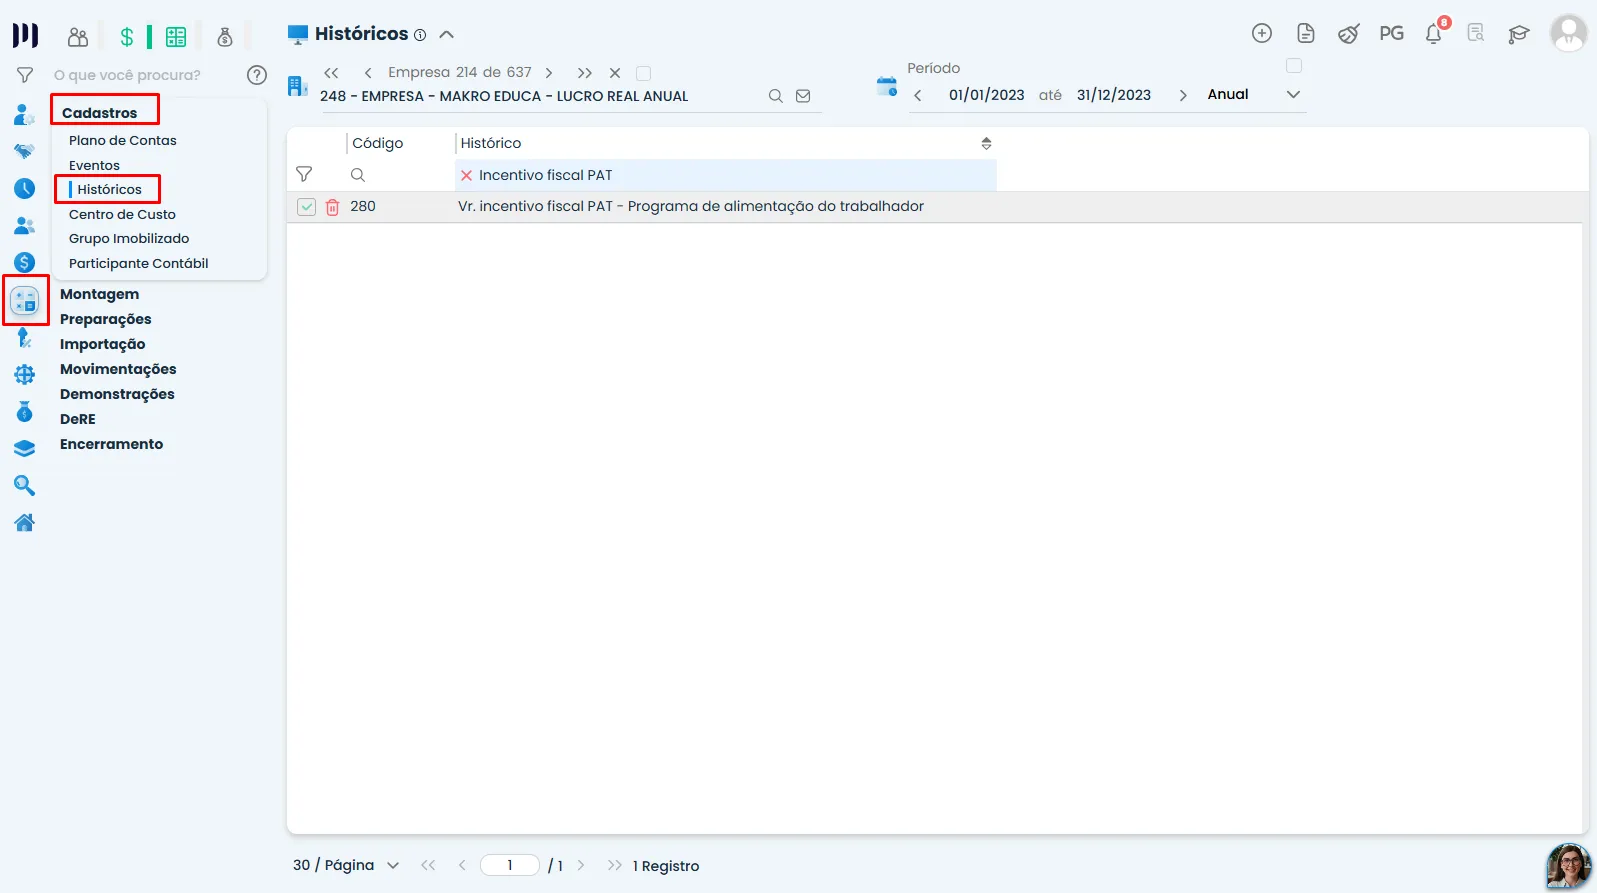Select Grupo Imobilizado menu item

coord(129,239)
